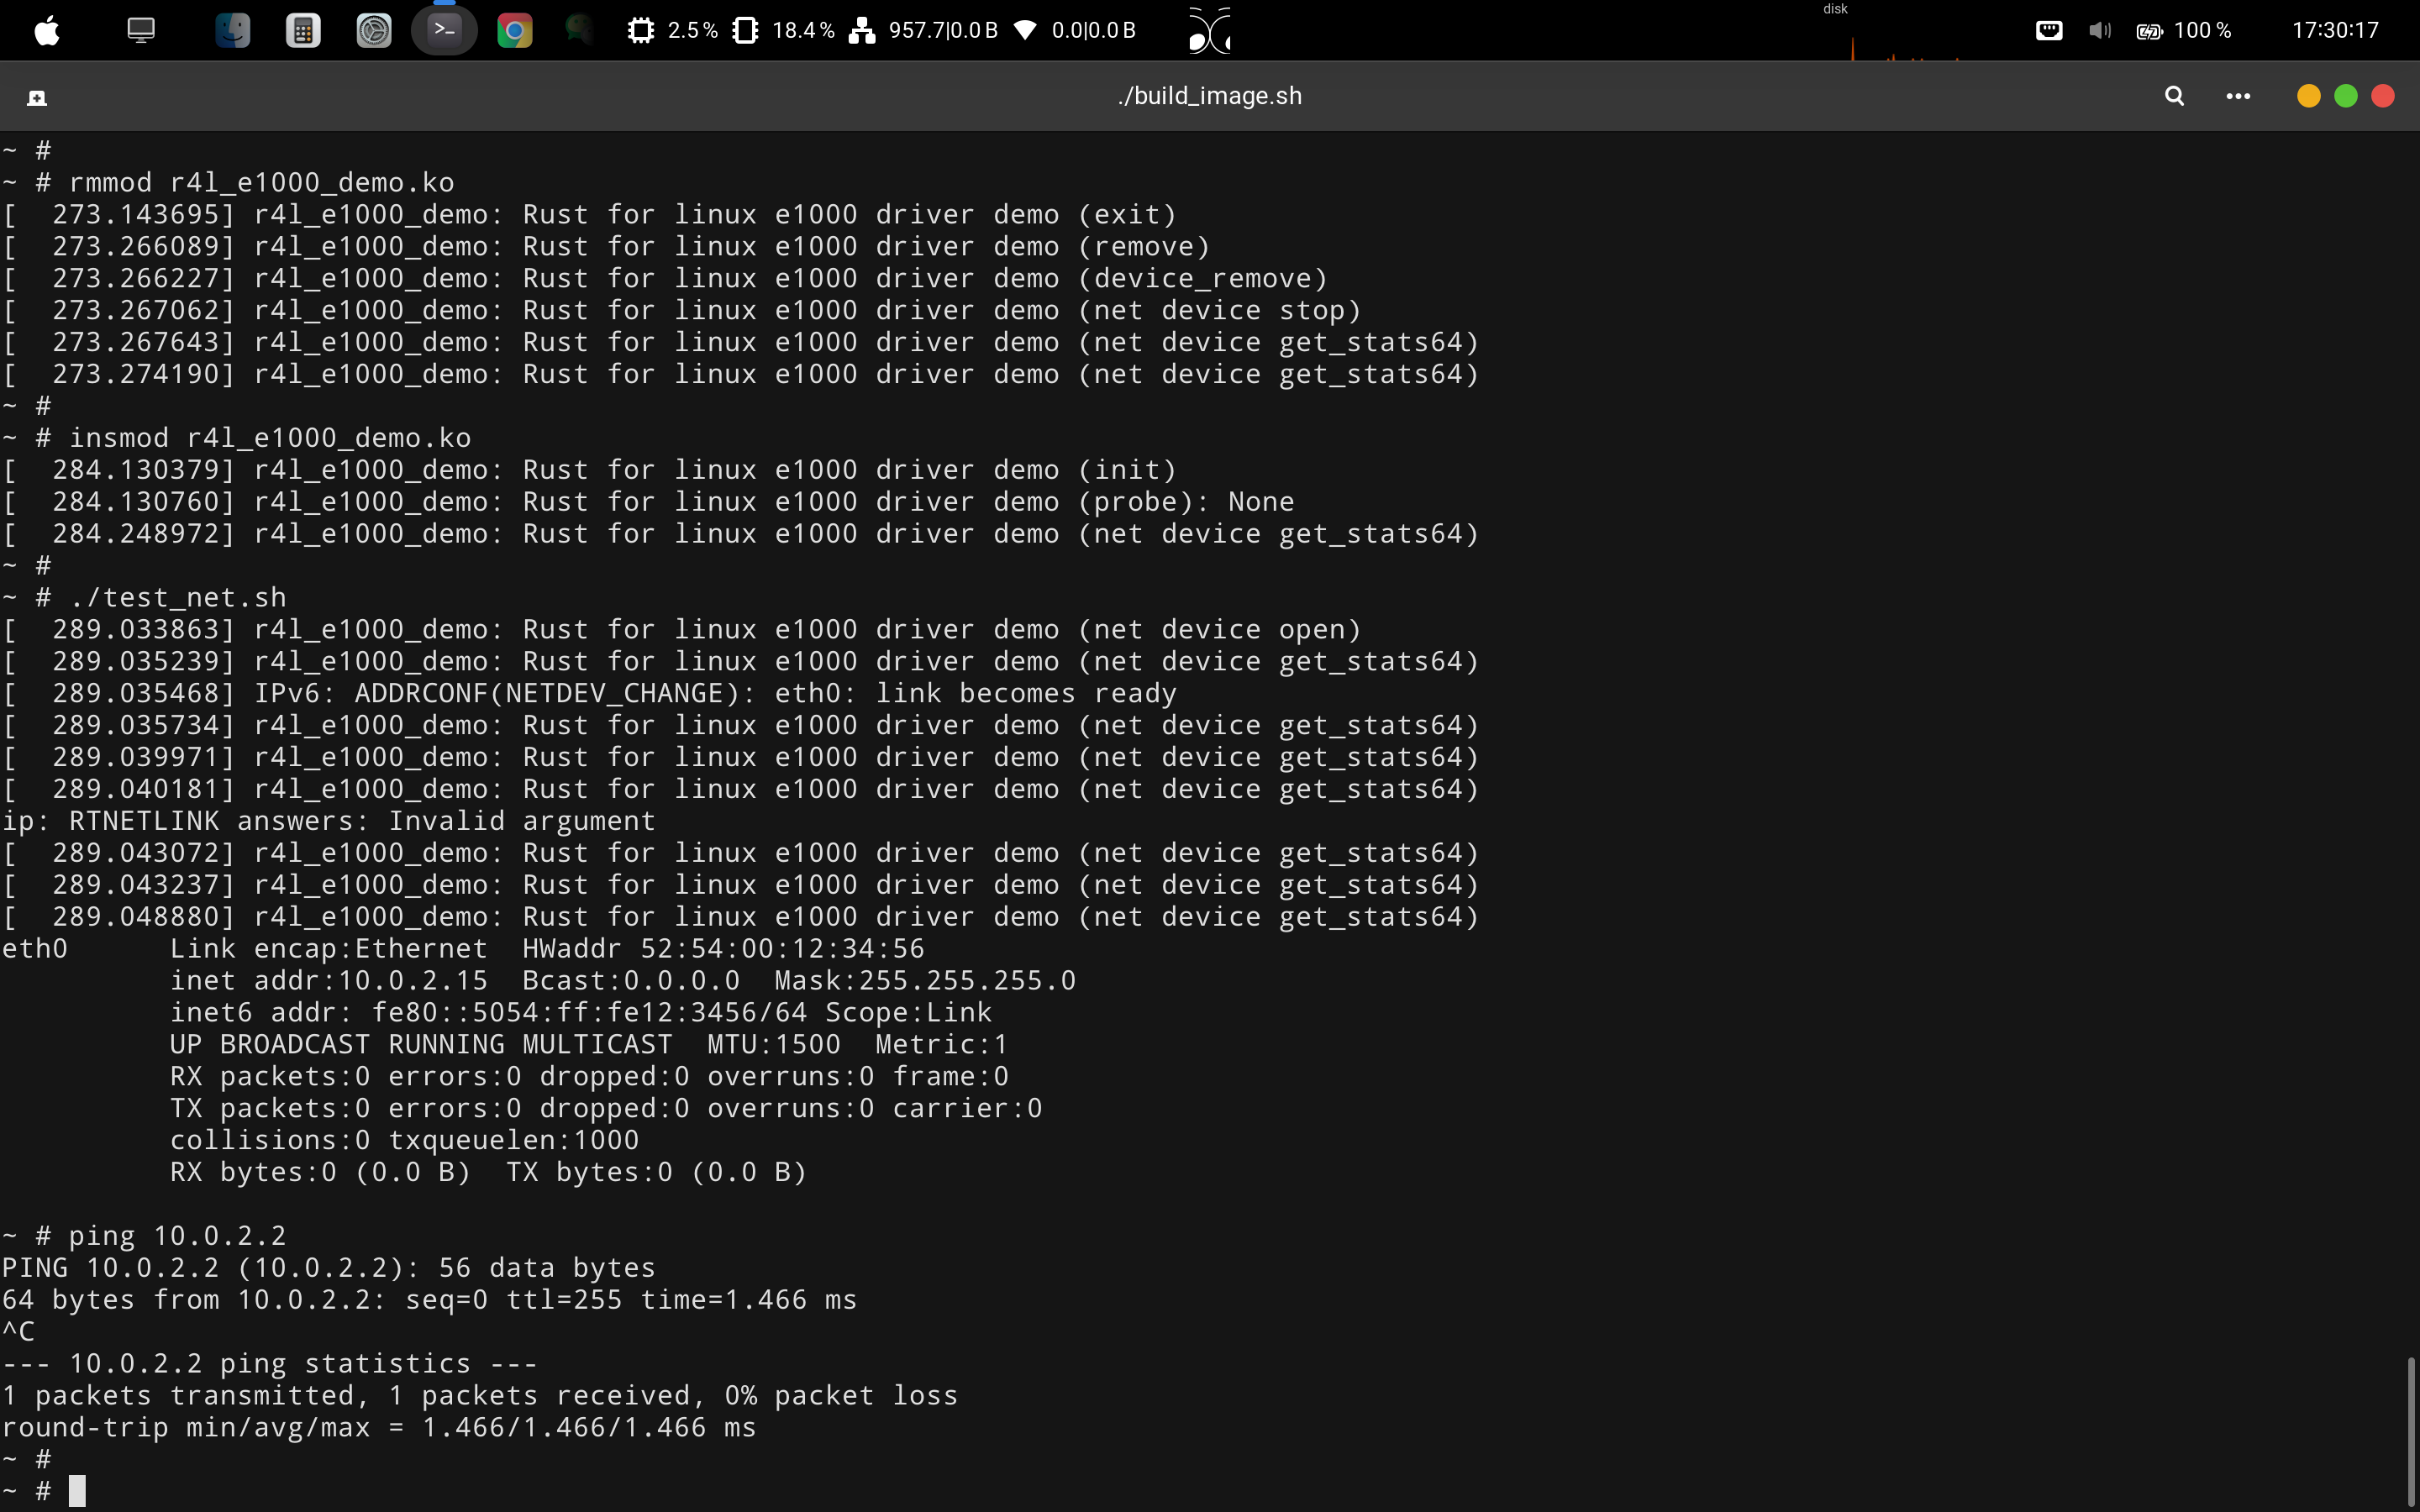Click the '(exit)' log line at 273.143695
Viewport: 2420px width, 1512px height.
(x=589, y=215)
